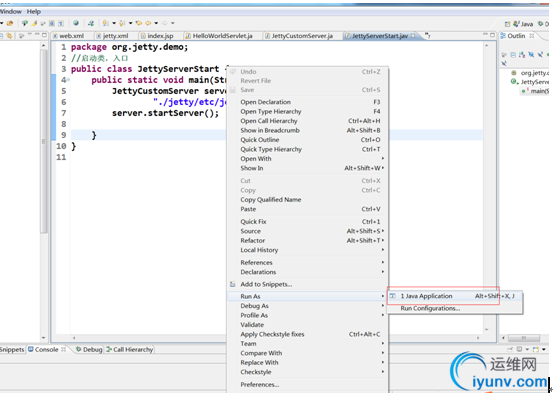Image resolution: width=553 pixels, height=398 pixels.
Task: Select Paste in the context menu
Action: click(x=308, y=209)
